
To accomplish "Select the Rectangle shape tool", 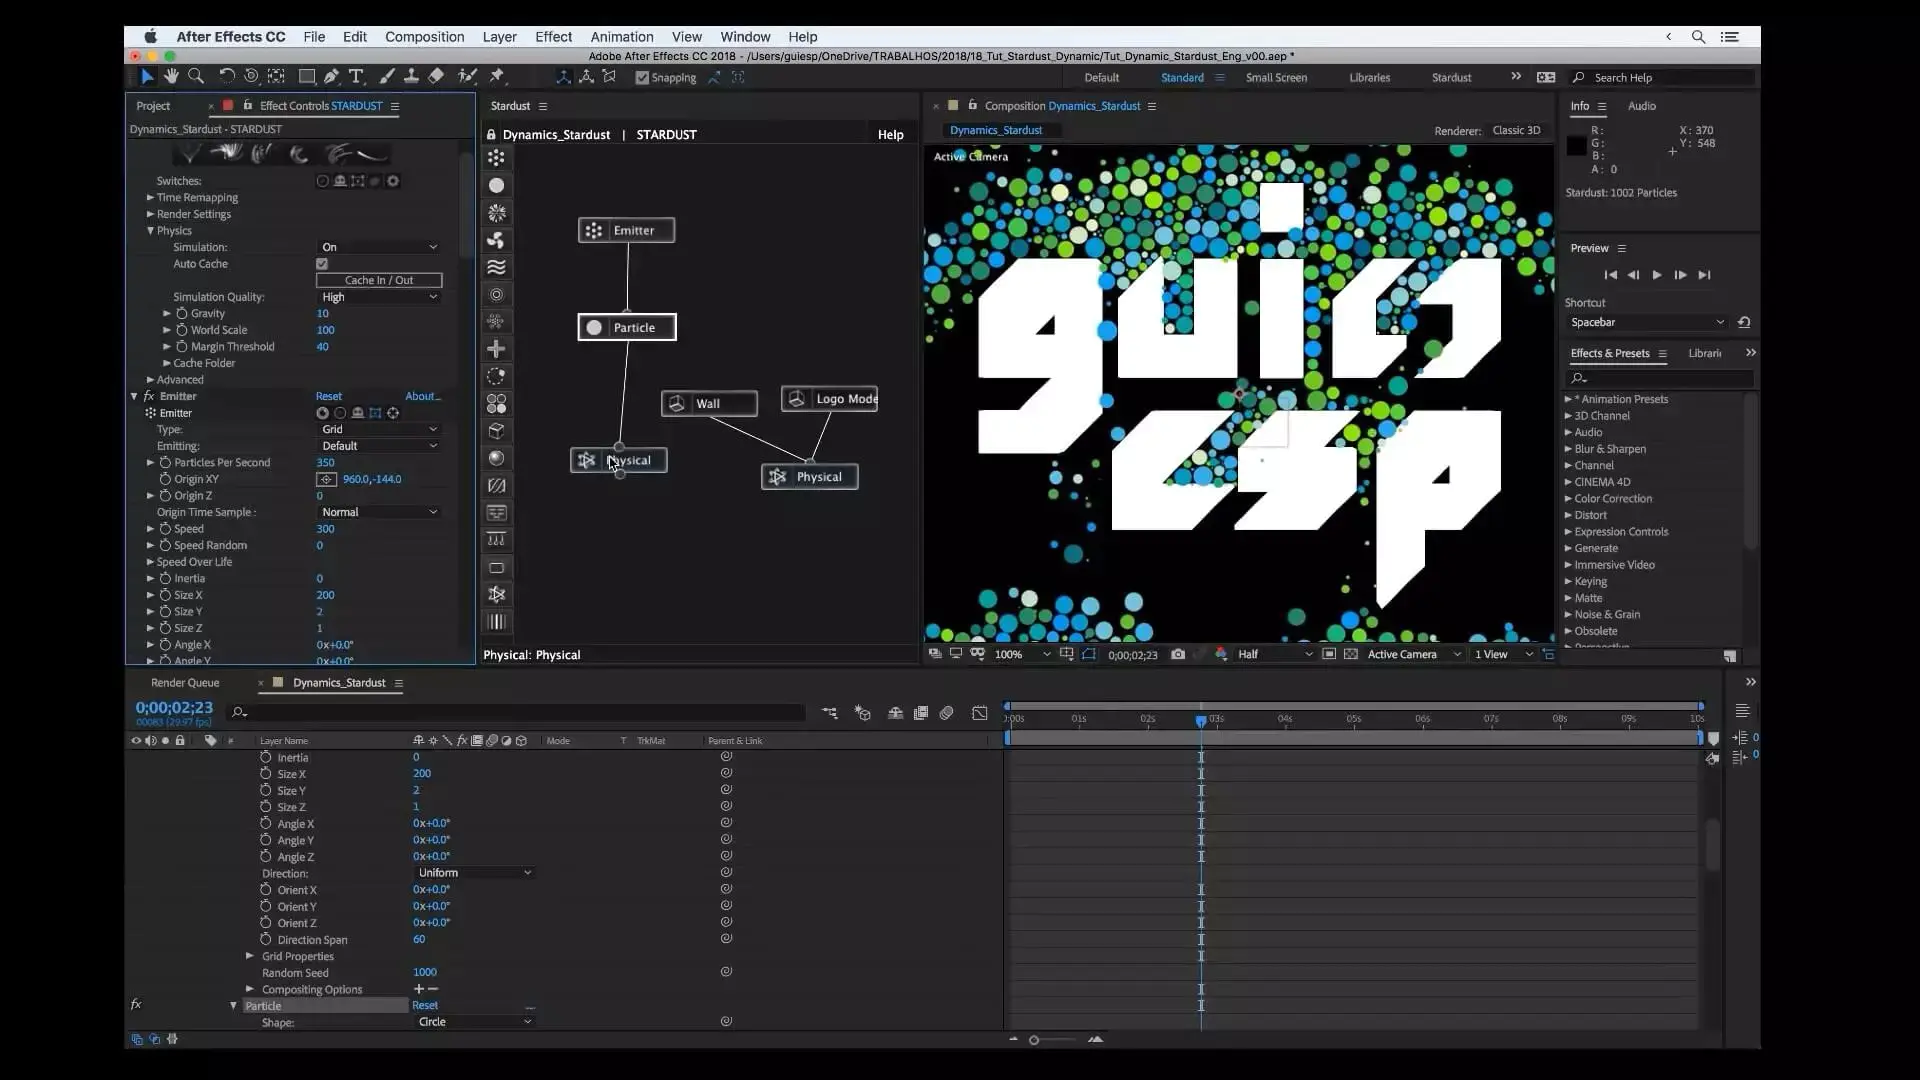I will coord(307,76).
